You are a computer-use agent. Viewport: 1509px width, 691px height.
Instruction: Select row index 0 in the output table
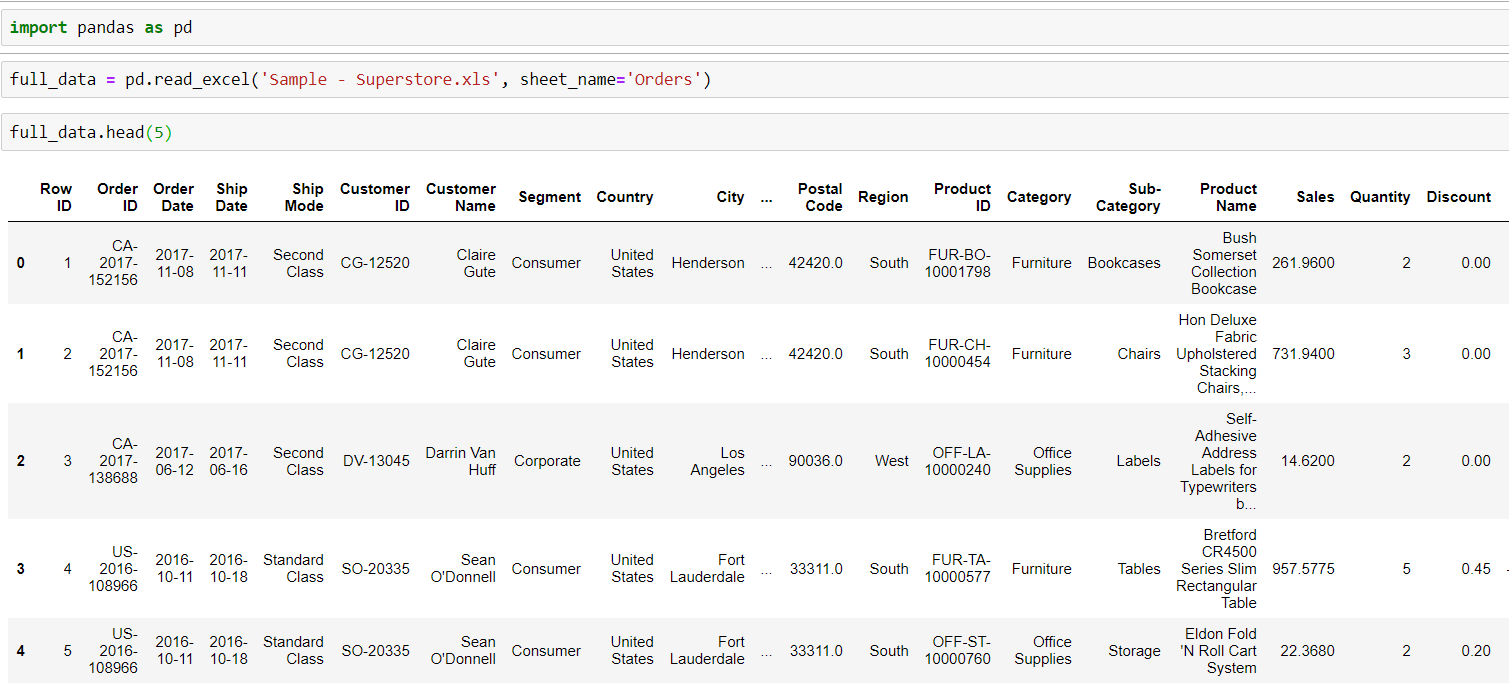22,263
